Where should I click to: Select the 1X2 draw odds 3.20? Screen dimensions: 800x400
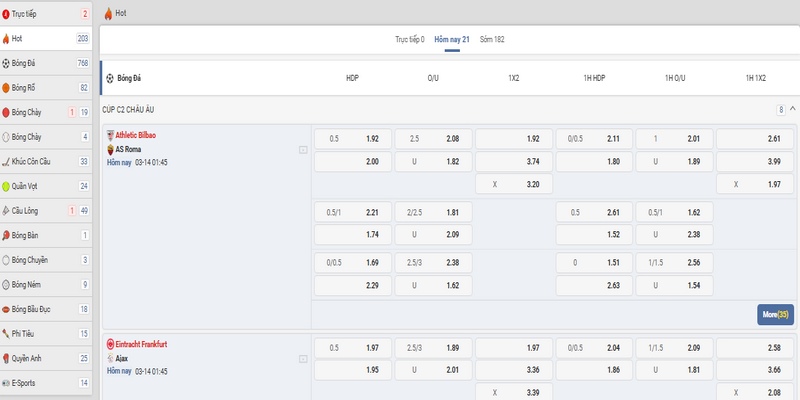click(513, 185)
